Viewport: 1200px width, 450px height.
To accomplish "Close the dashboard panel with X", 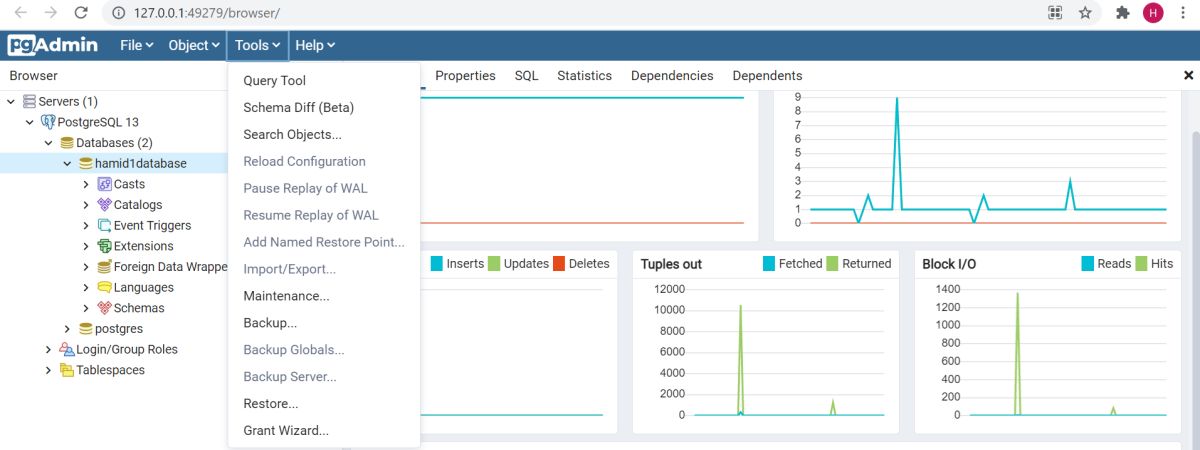I will coord(1189,75).
